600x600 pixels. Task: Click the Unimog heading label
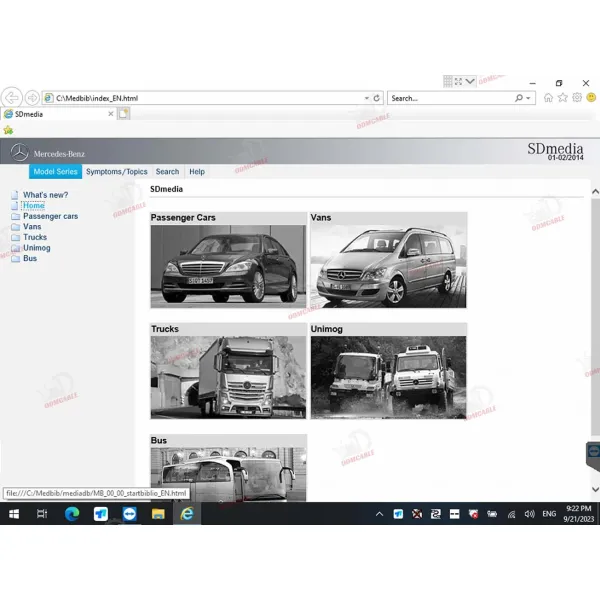pos(326,329)
